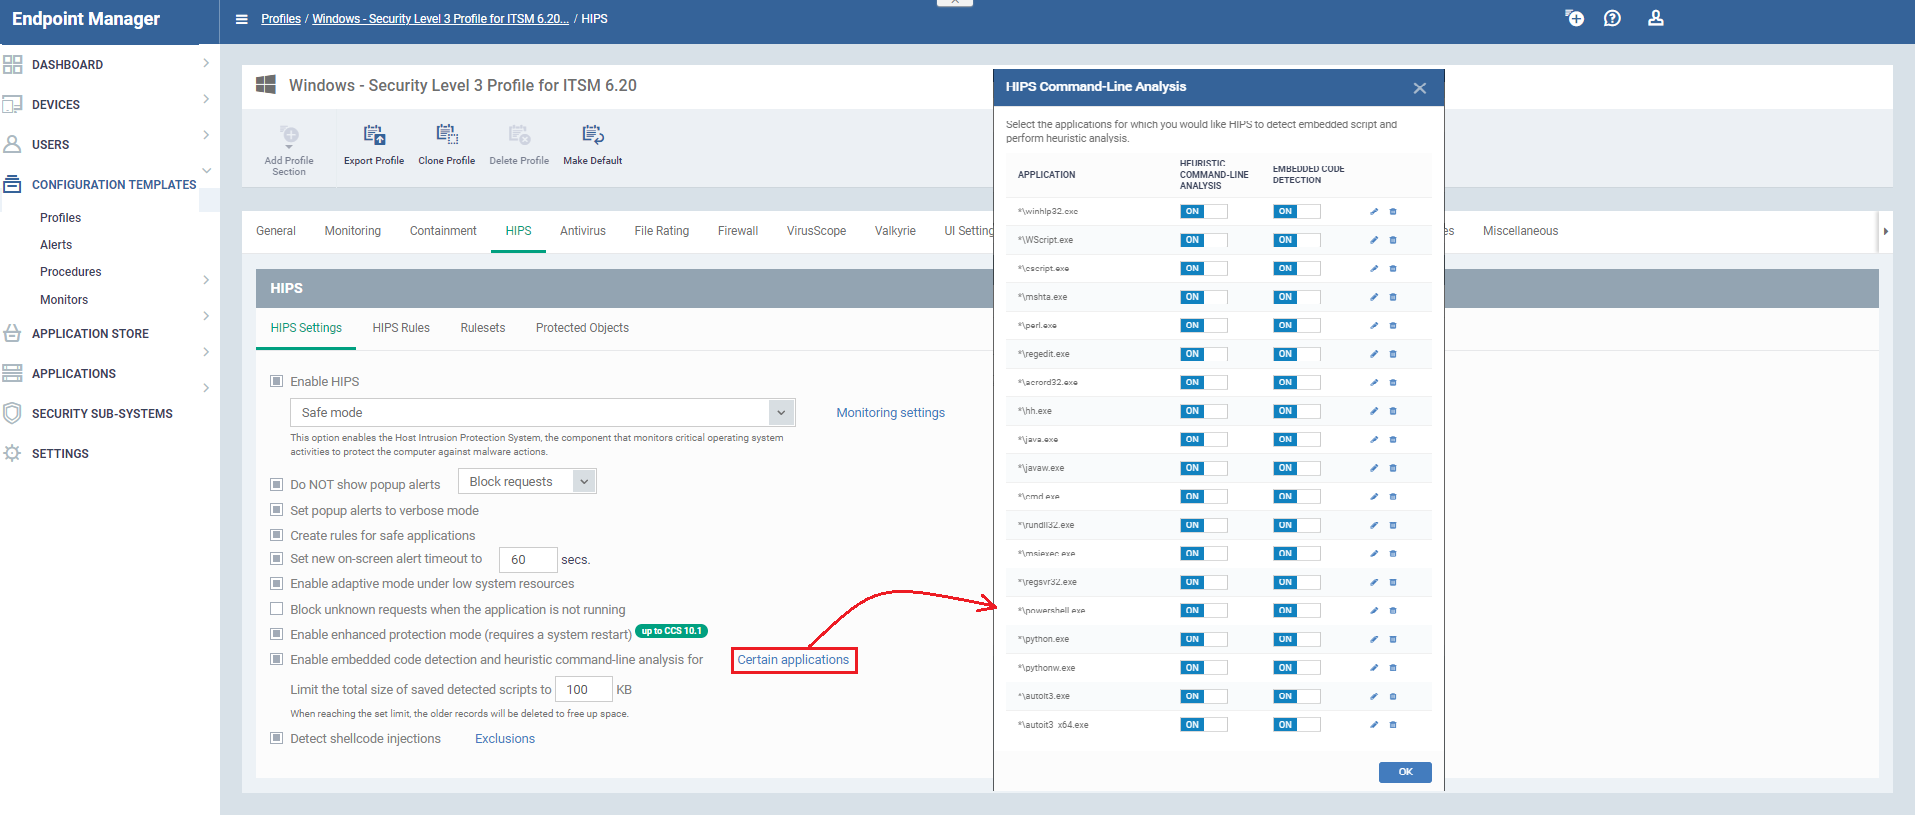Open the hamburger menu icon

point(241,19)
